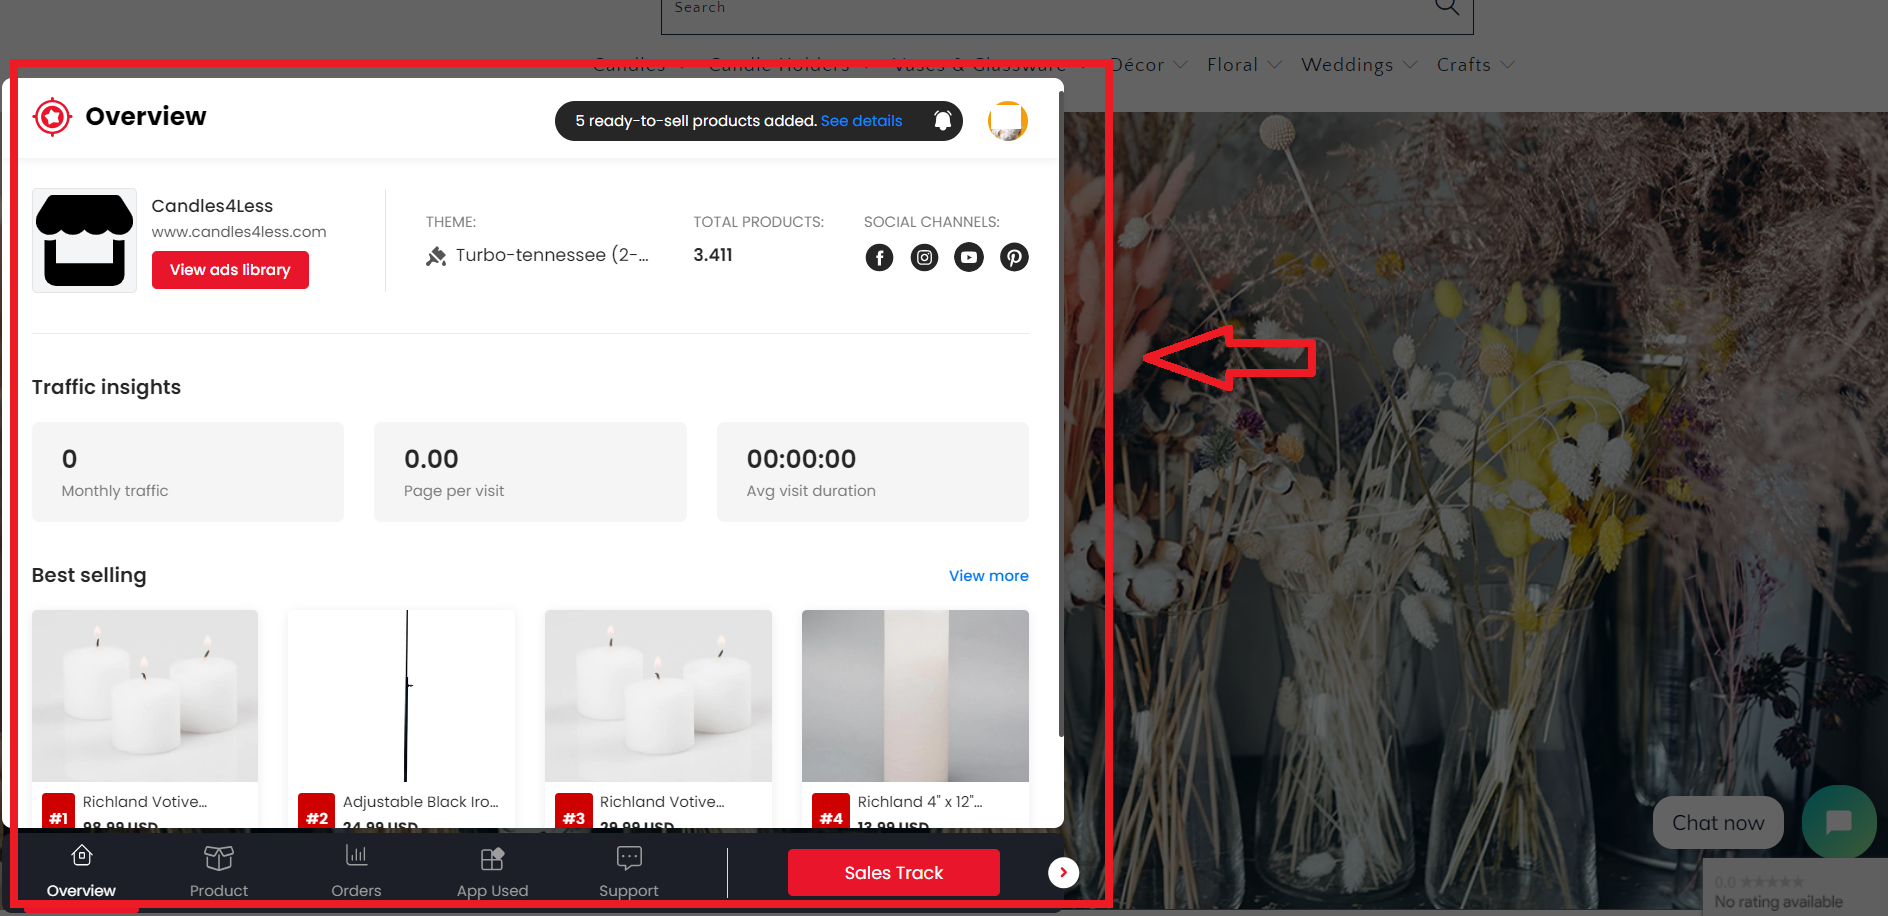
Task: Click the Best selling heading
Action: (x=89, y=576)
